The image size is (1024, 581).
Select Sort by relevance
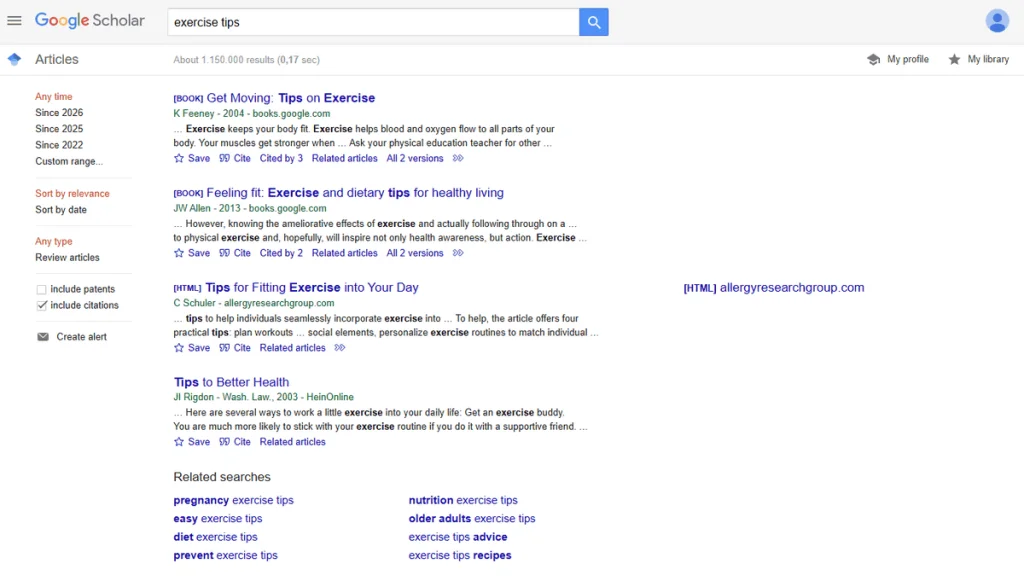[x=72, y=193]
